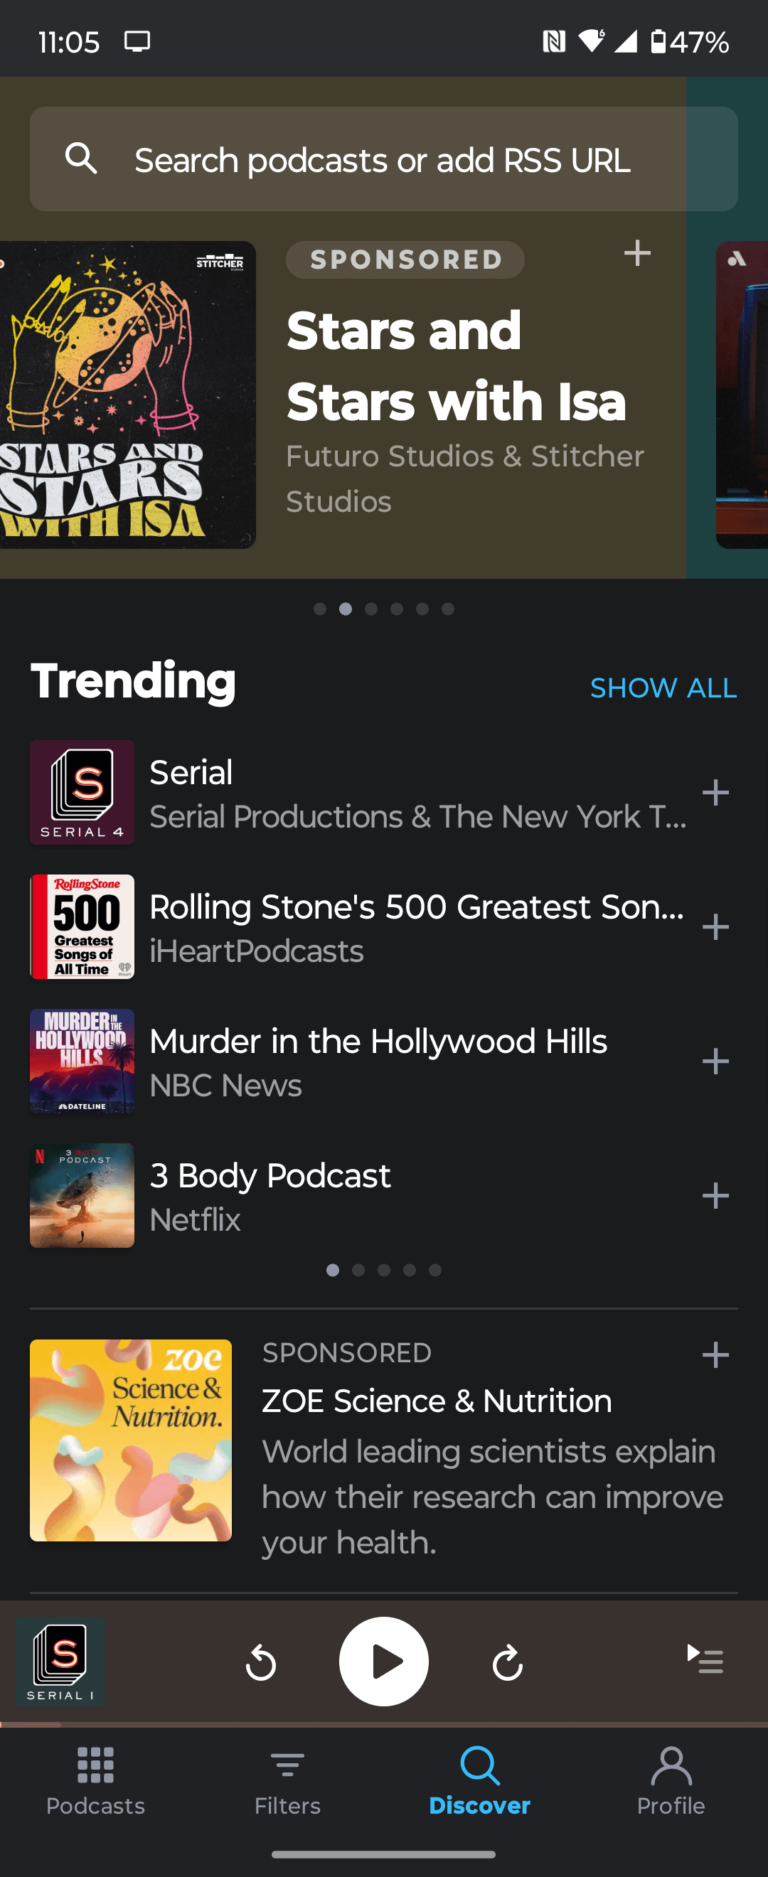The width and height of the screenshot is (768, 1877).
Task: Tap the SPONSORED badge on the featured card
Action: coord(405,260)
